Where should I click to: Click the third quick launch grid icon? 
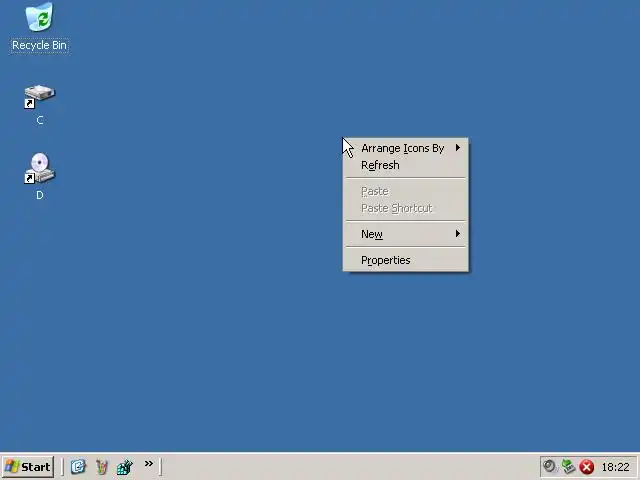pyautogui.click(x=124, y=467)
